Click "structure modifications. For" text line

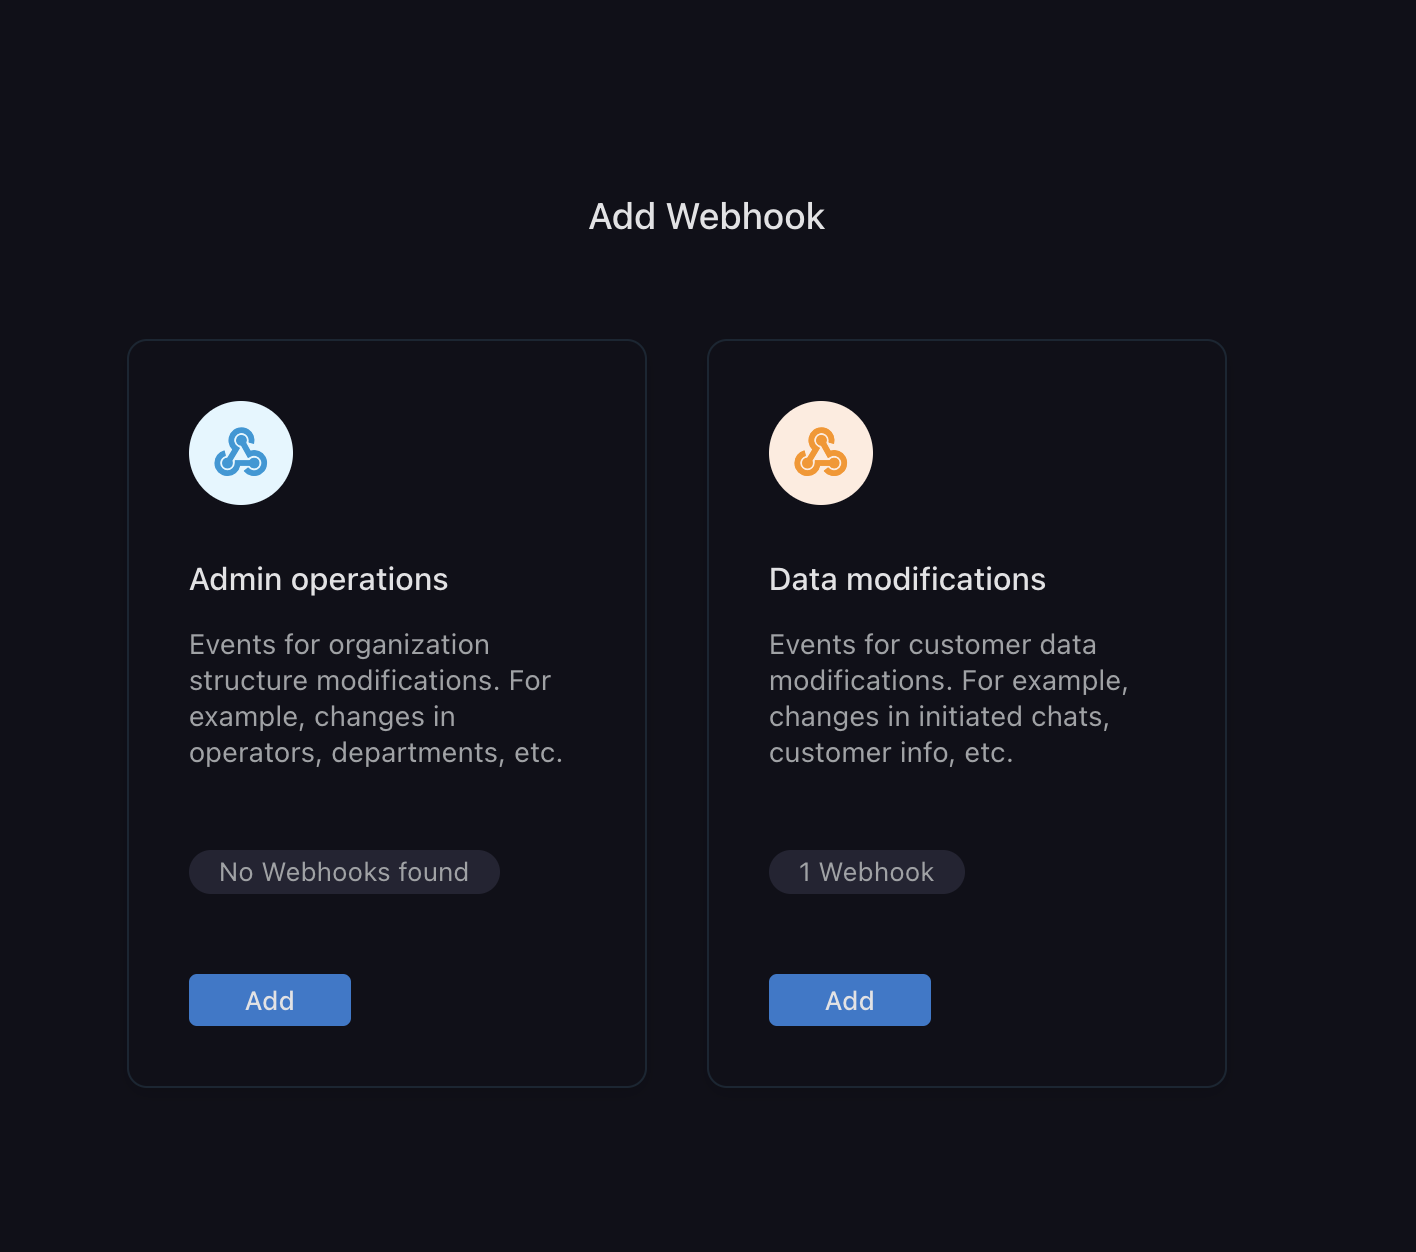point(370,681)
